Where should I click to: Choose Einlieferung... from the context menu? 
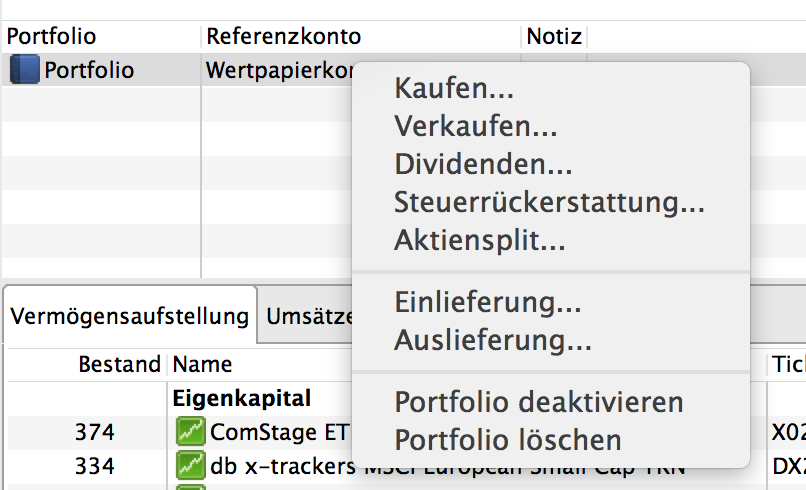point(488,302)
